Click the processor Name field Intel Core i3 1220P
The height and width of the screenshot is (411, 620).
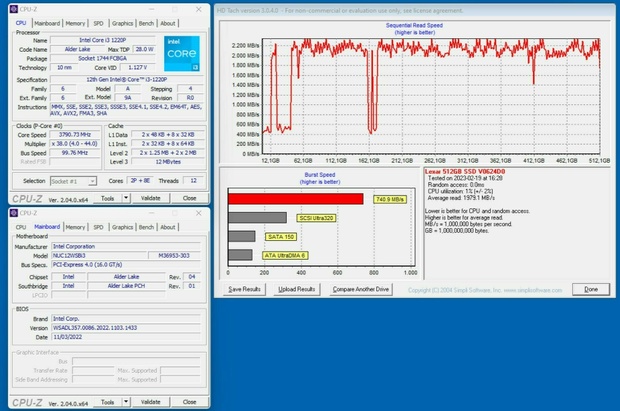(103, 40)
